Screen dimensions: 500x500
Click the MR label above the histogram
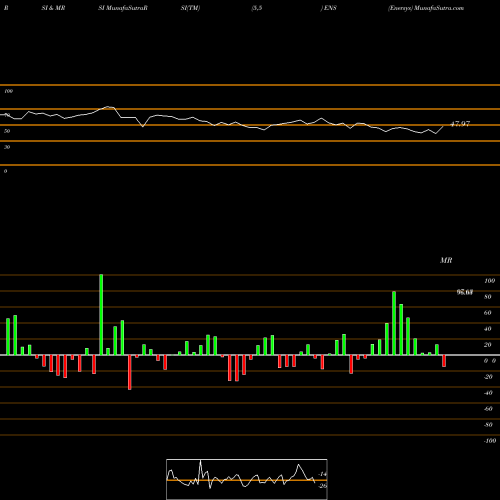[x=446, y=260]
